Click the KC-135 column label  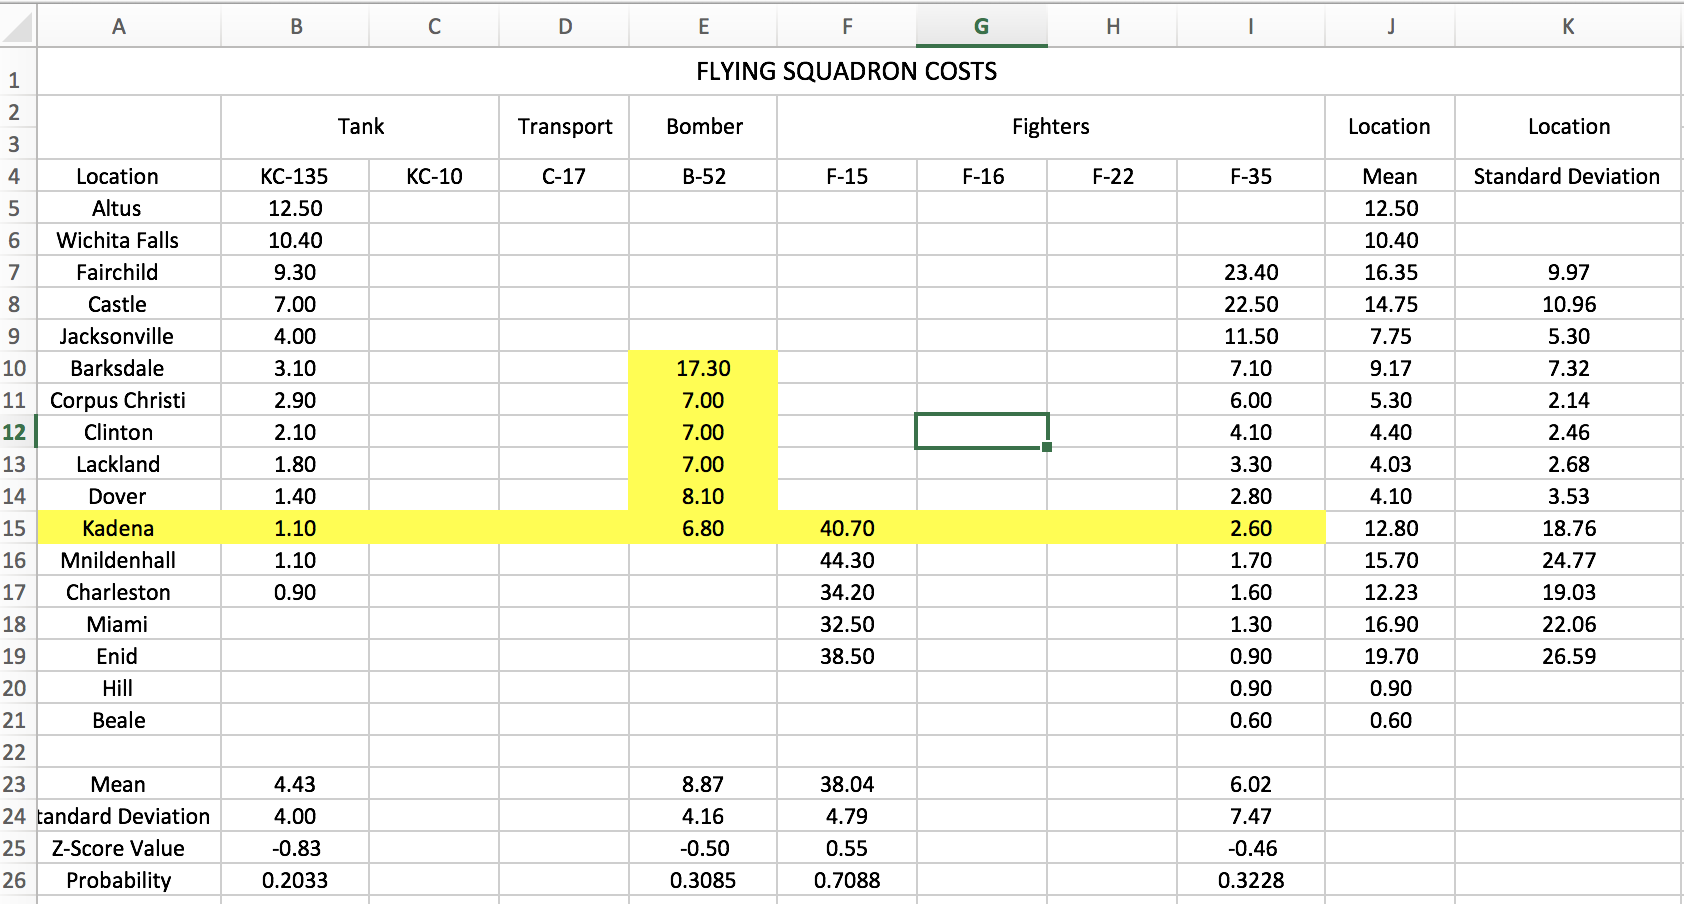pyautogui.click(x=295, y=176)
